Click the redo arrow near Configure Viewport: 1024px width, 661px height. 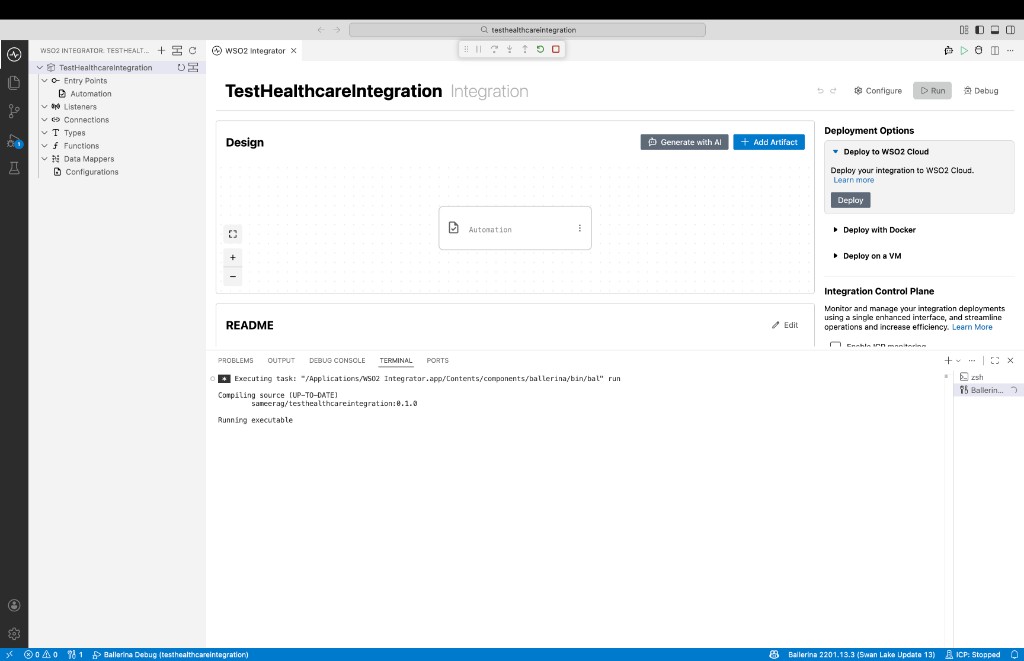coord(833,91)
